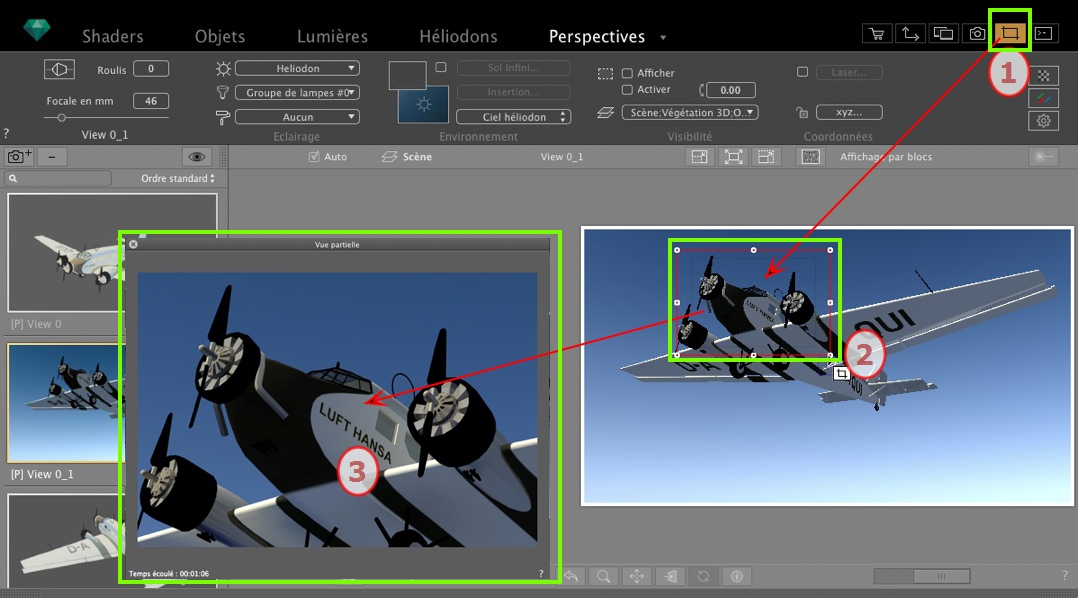Click the third dashed viewport size icon
The width and height of the screenshot is (1078, 598).
766,157
